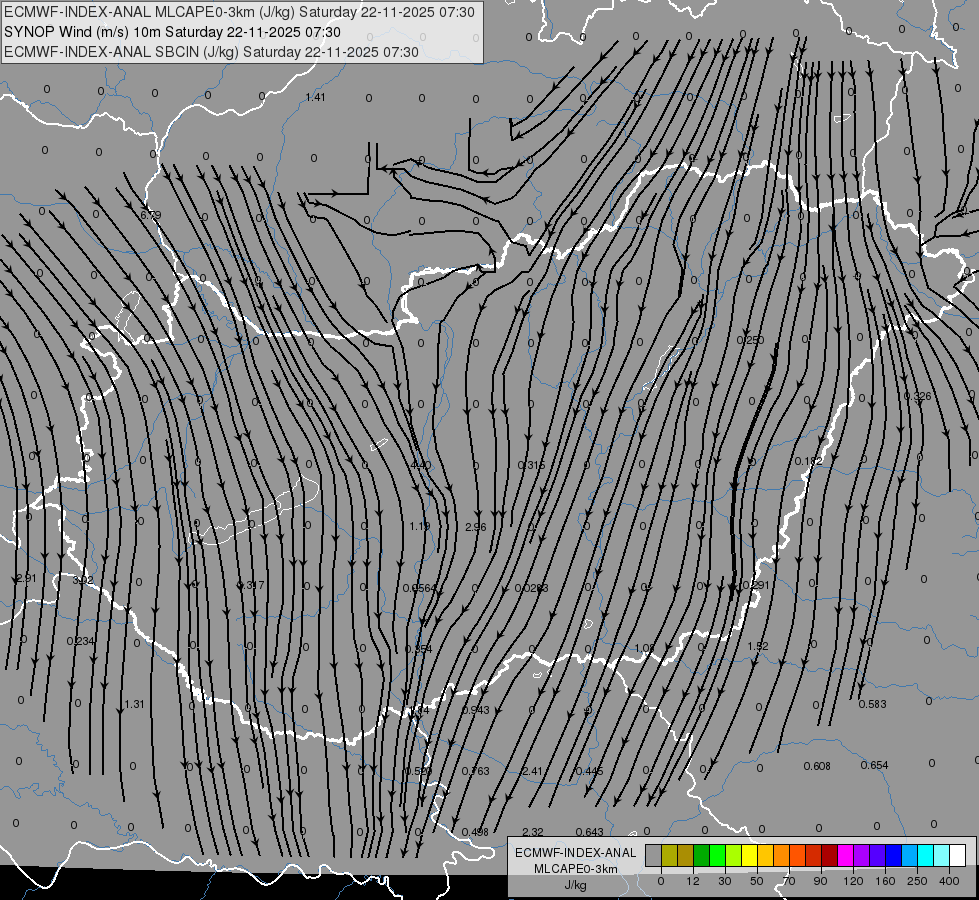Click the 30 tick label on legend scale
This screenshot has width=979, height=900.
(724, 881)
